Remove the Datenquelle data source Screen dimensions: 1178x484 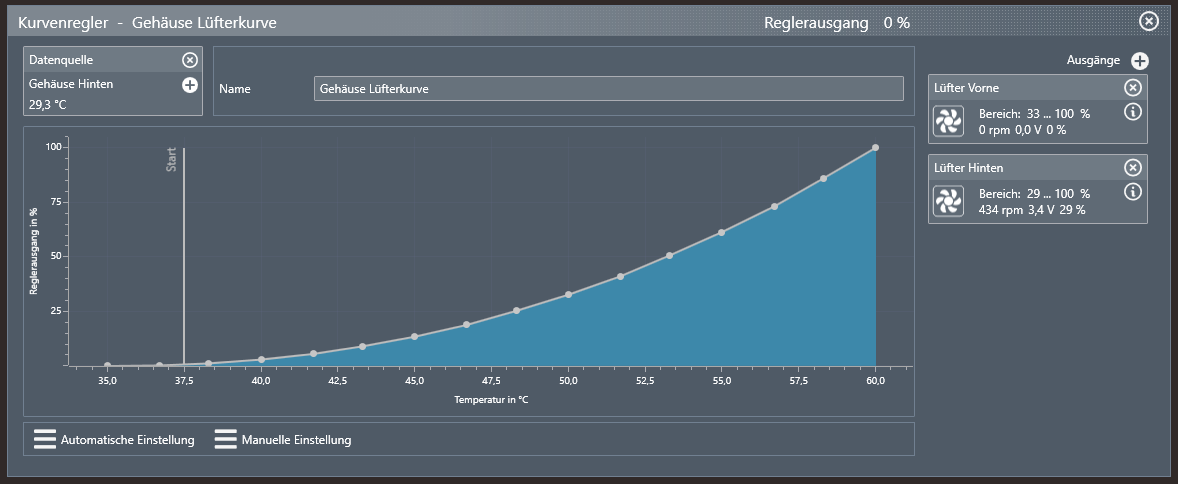point(190,60)
